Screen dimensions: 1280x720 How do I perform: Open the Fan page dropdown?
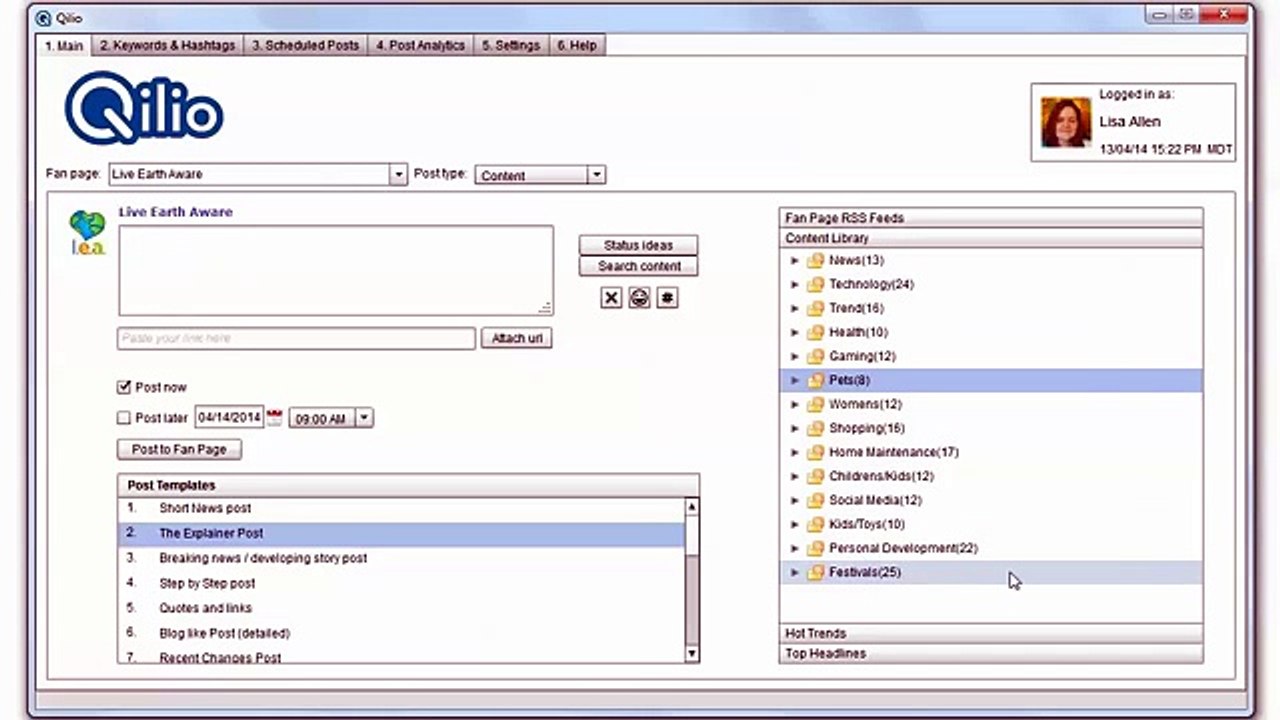398,174
